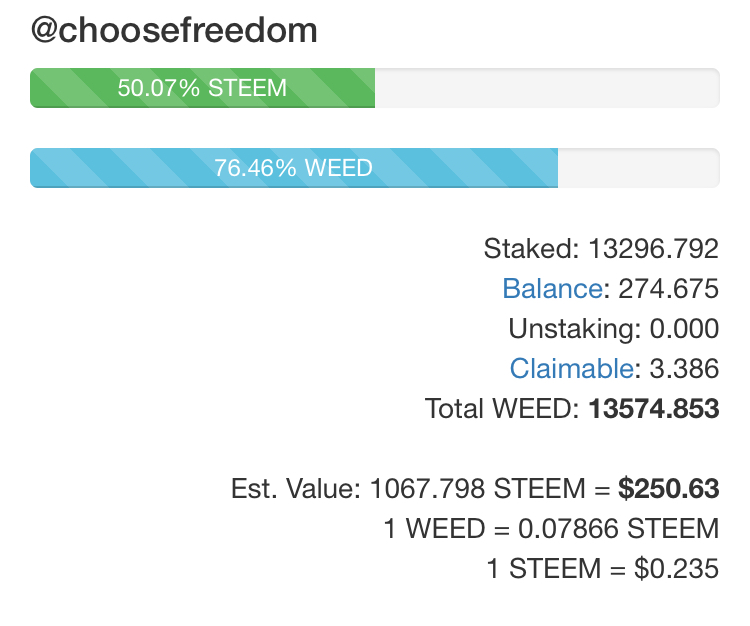The height and width of the screenshot is (626, 750).
Task: Click the 76.46% WEED percentage label
Action: (x=293, y=168)
